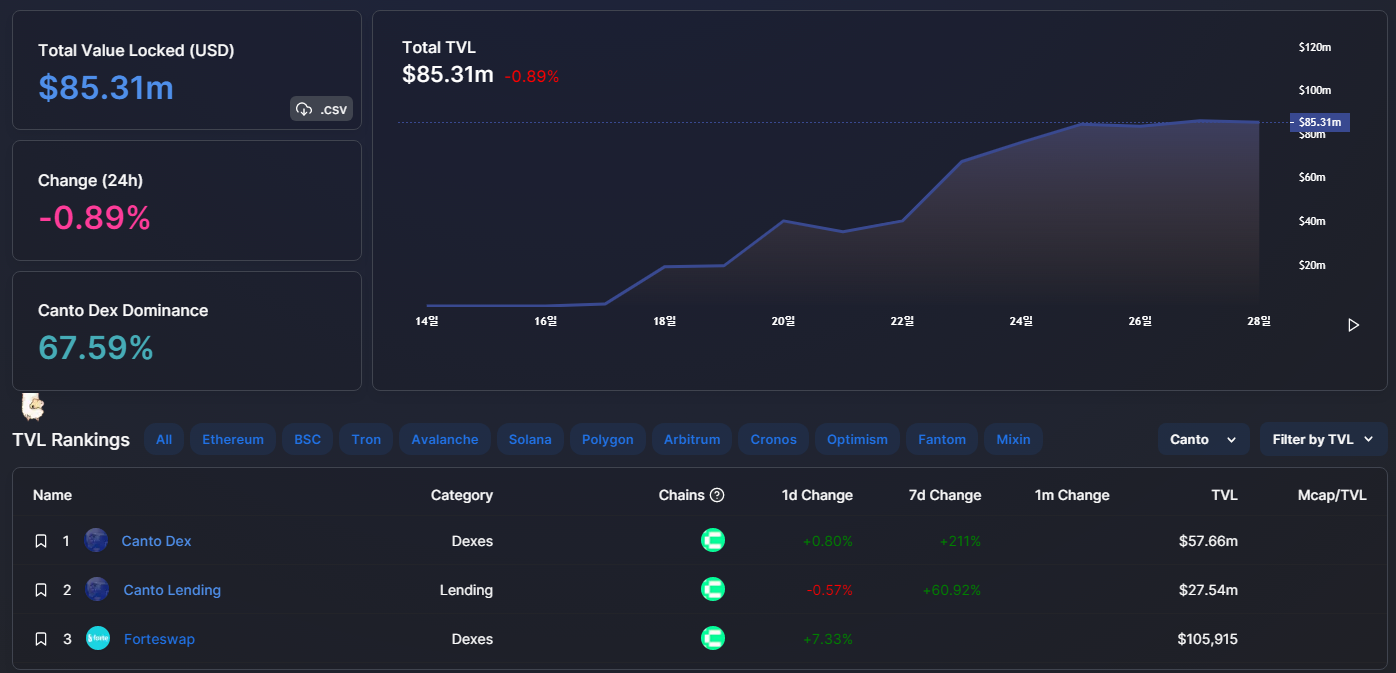
Task: Click Canto chain icon in Canto Lending row
Action: (713, 589)
